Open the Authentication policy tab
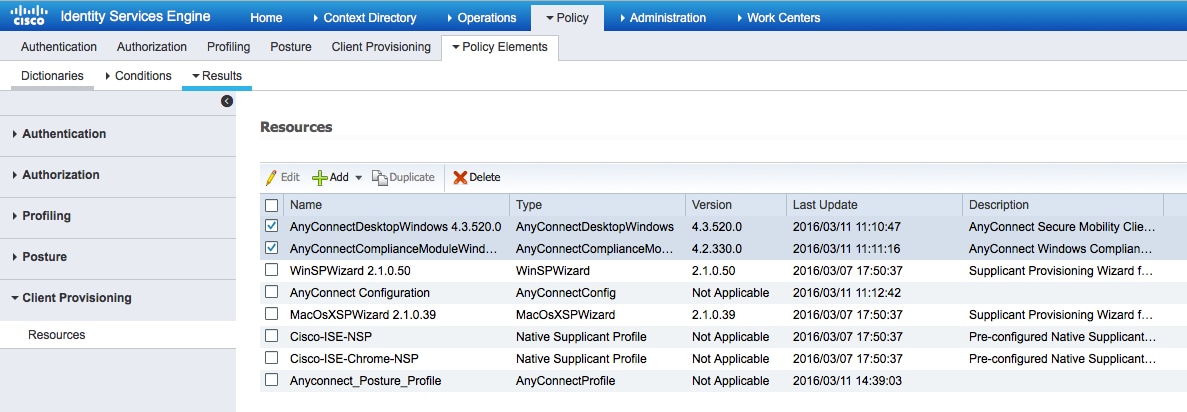 [59, 47]
